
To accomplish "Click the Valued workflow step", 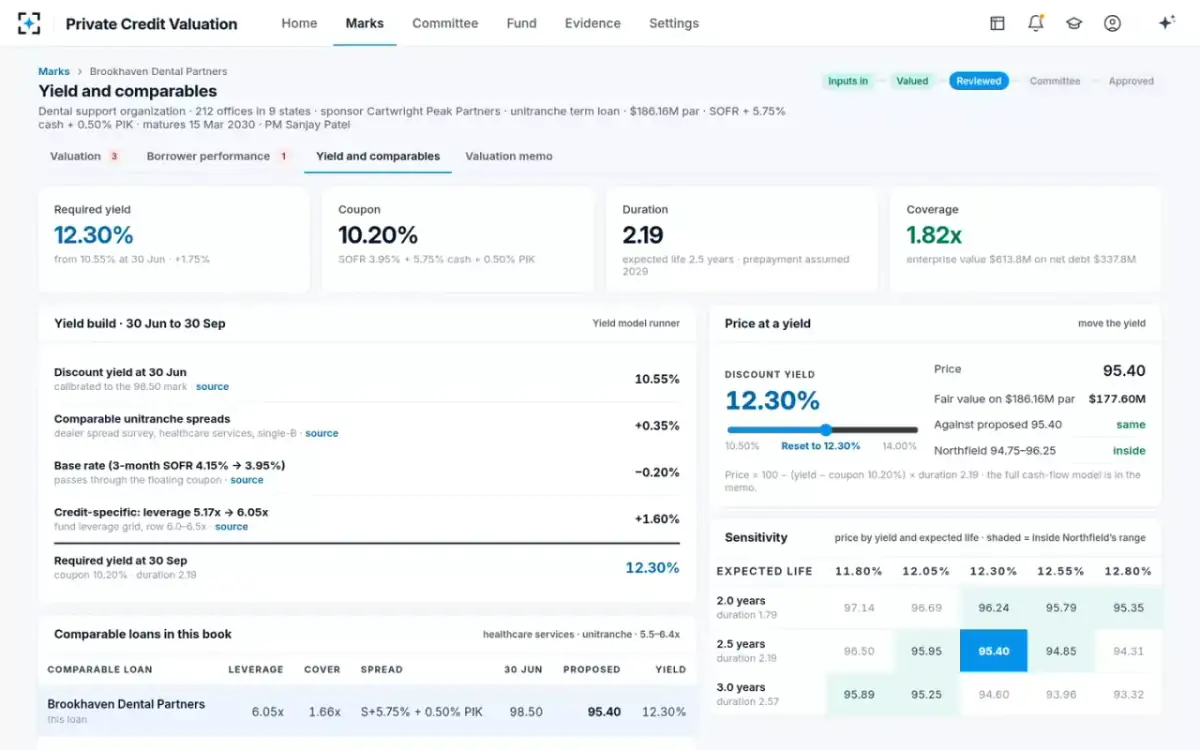I will [912, 81].
